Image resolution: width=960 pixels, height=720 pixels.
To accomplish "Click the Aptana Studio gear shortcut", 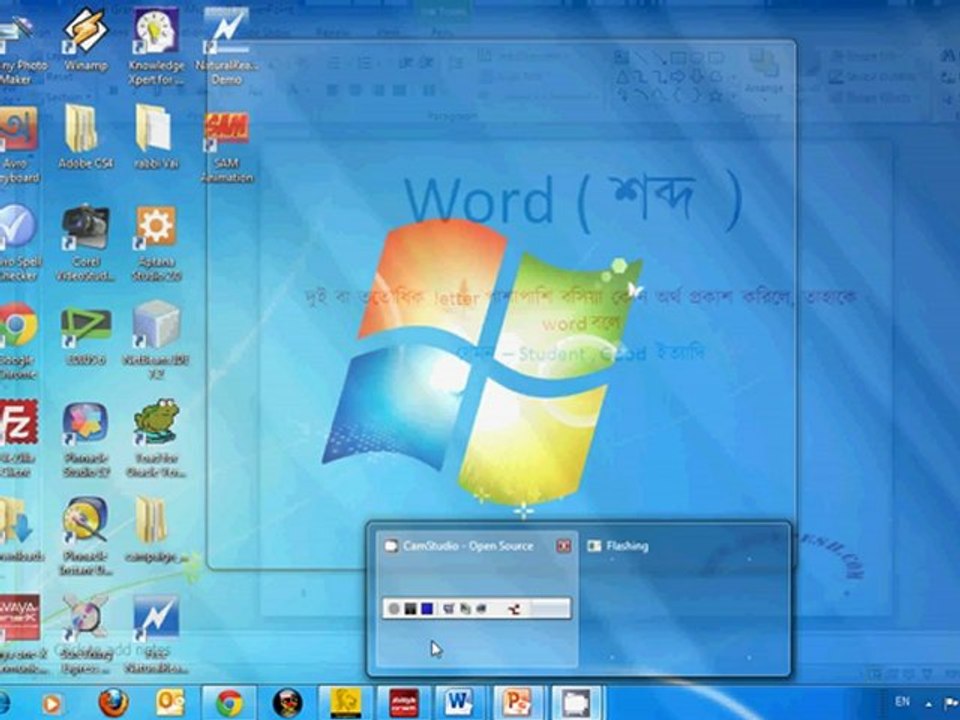I will click(x=156, y=243).
